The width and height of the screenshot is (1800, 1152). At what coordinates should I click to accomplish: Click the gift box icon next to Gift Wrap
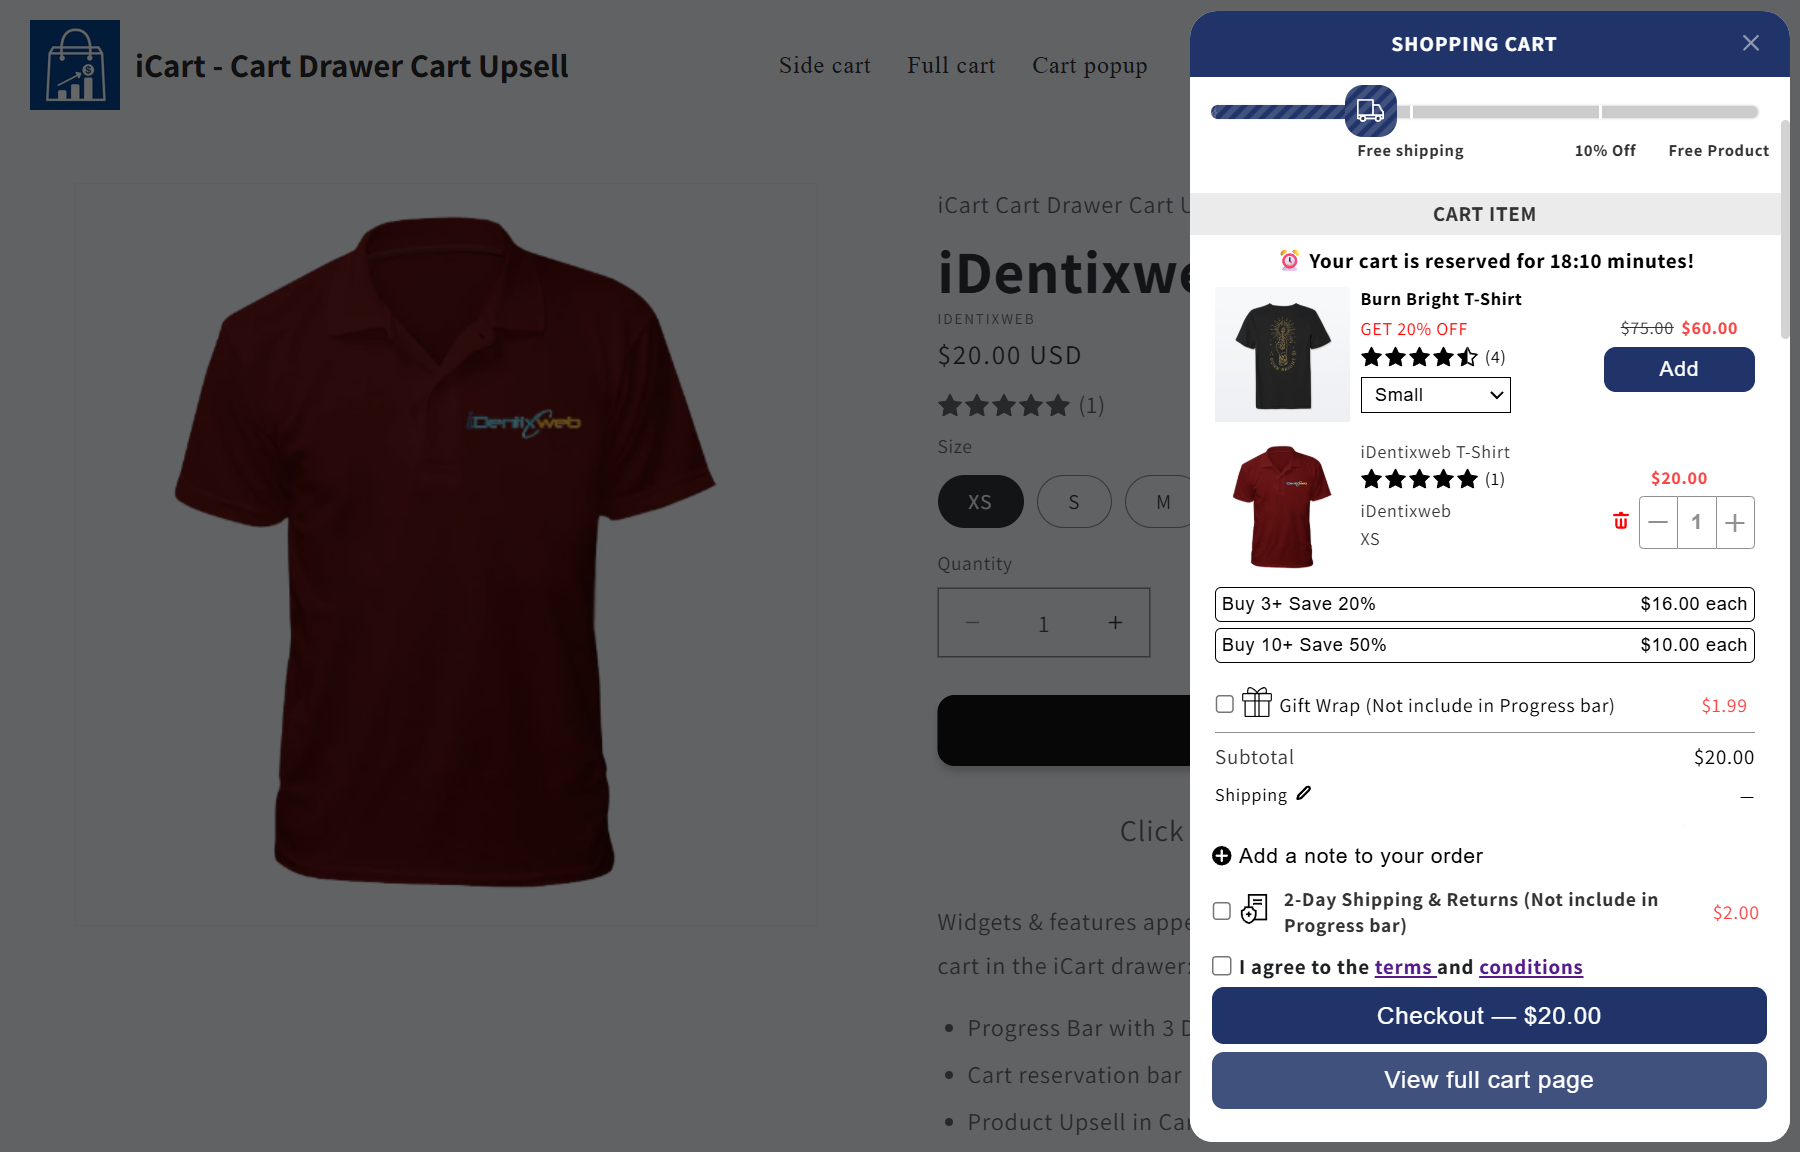(x=1255, y=704)
